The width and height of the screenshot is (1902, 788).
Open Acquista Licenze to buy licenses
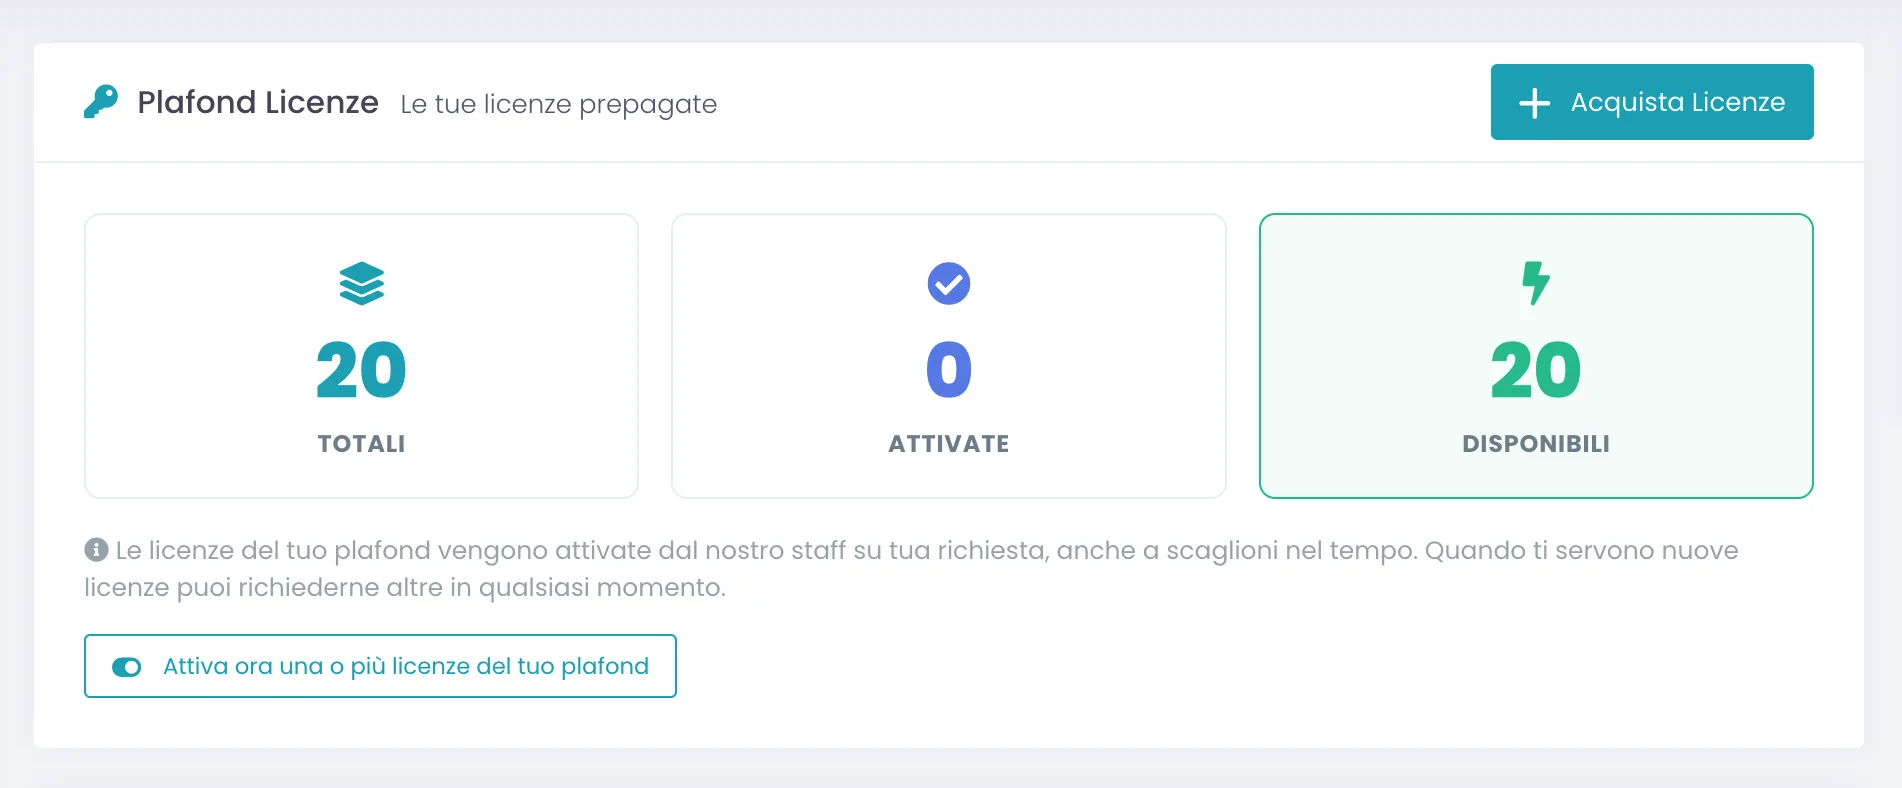coord(1652,102)
